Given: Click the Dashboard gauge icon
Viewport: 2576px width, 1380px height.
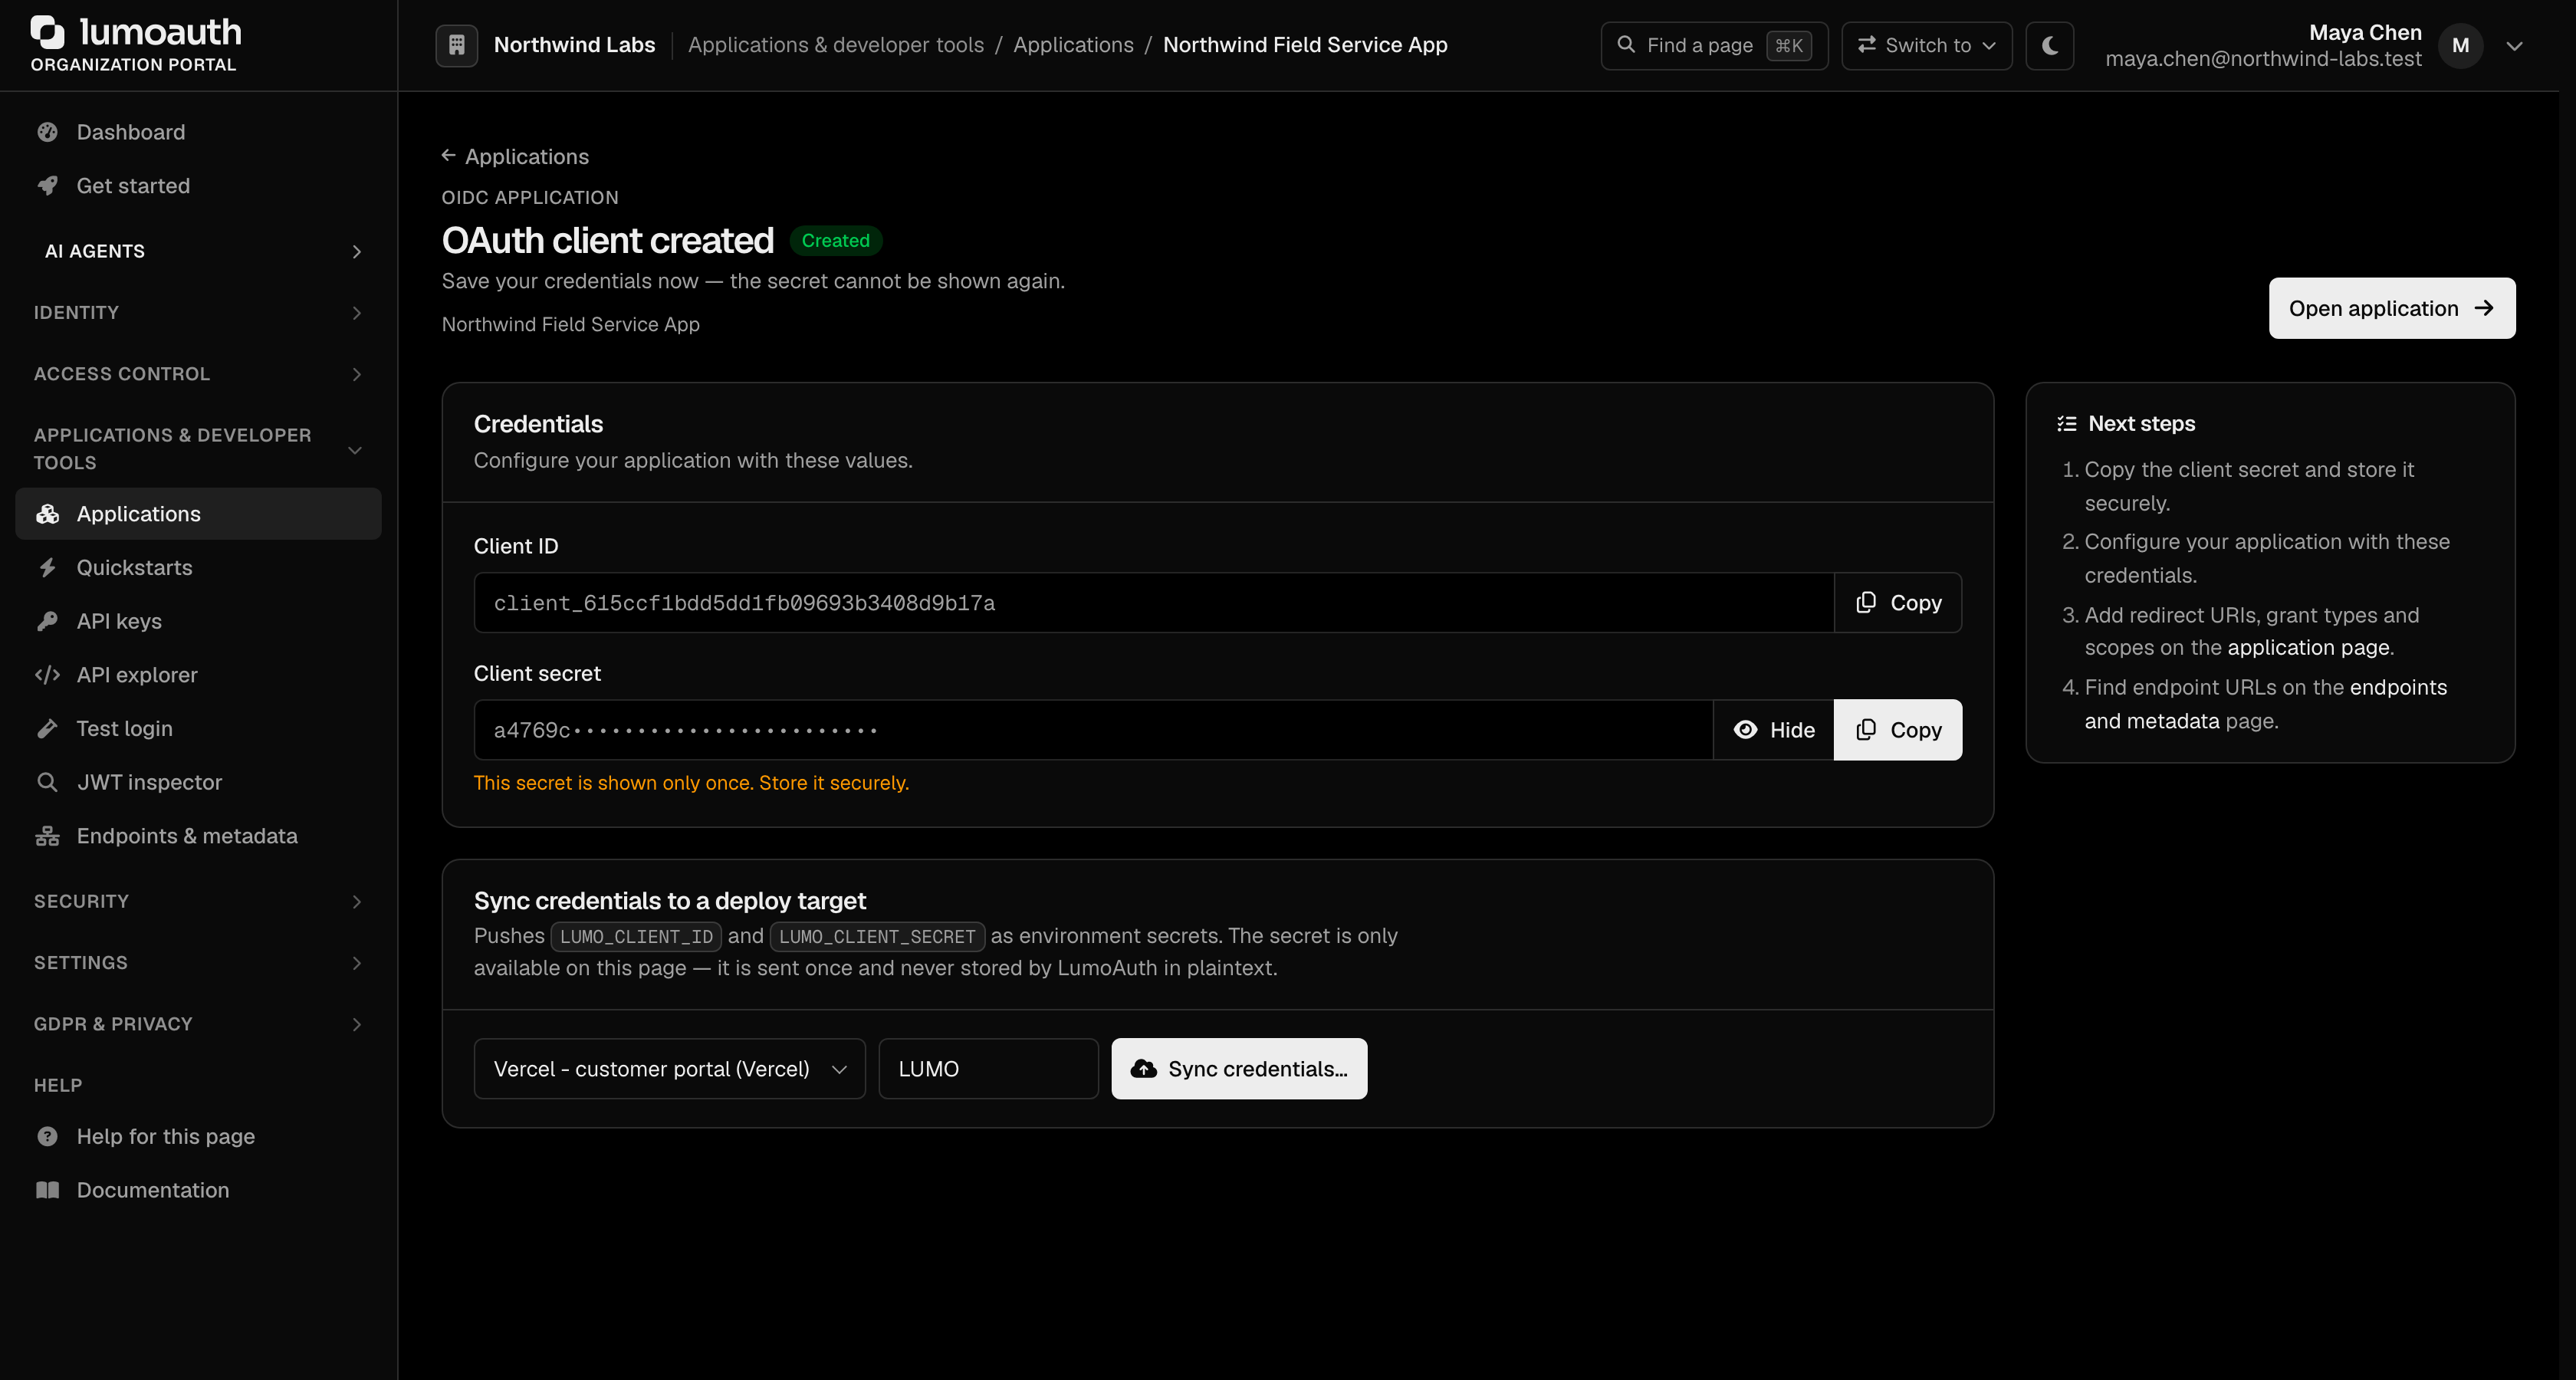Looking at the screenshot, I should coord(47,132).
